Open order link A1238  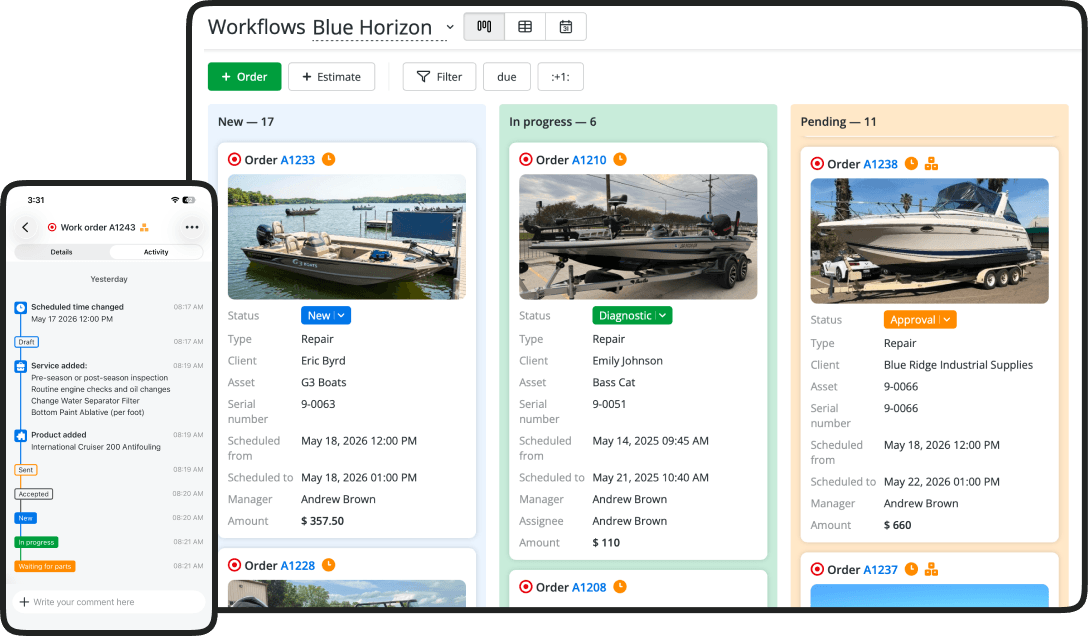coord(881,165)
